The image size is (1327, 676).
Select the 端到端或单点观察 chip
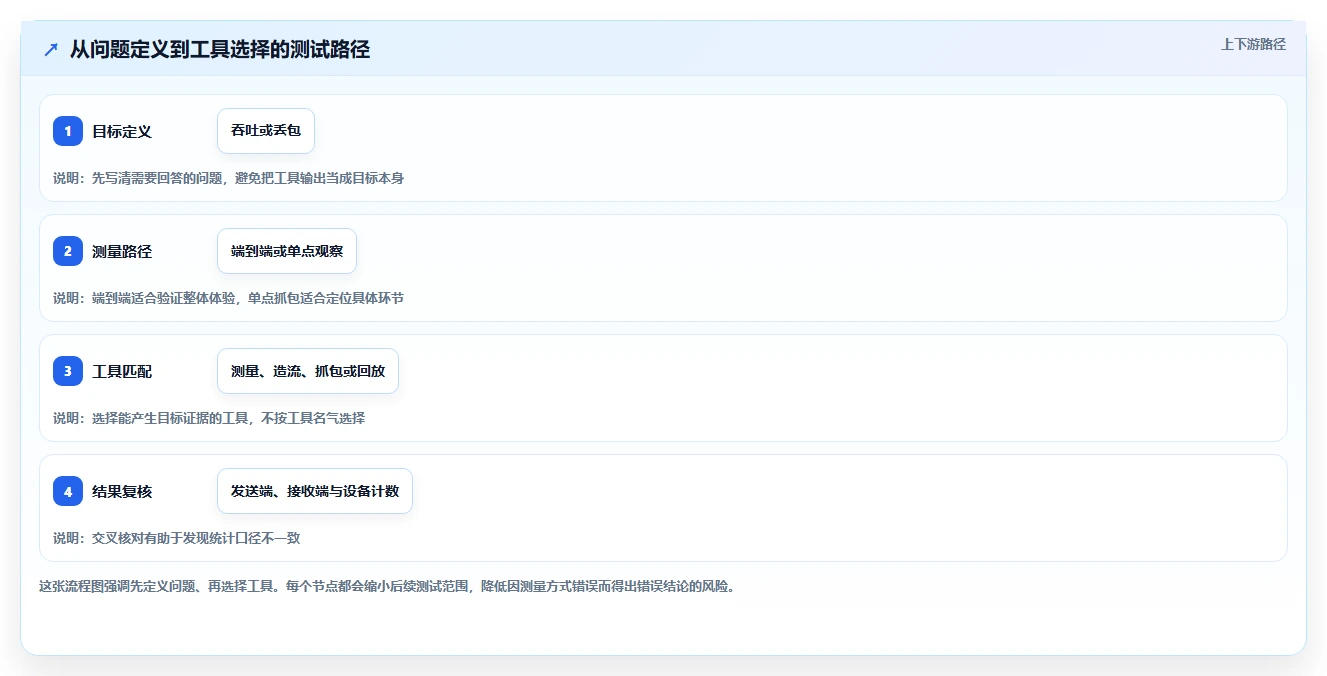point(287,251)
